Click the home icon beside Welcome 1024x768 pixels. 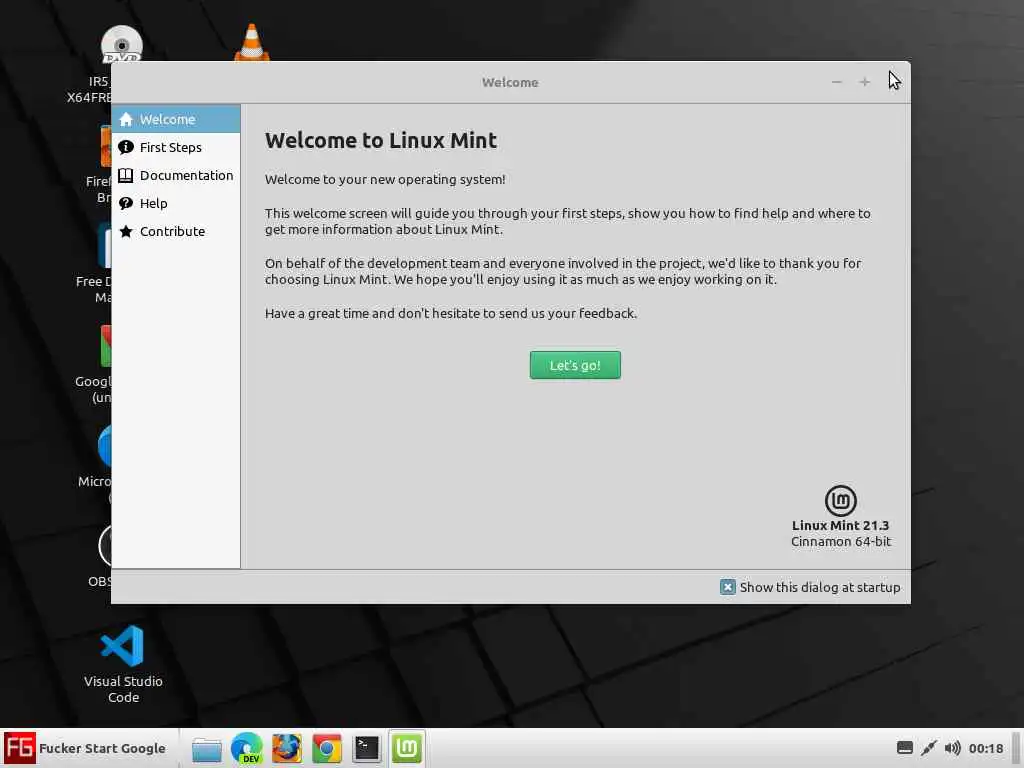[126, 120]
